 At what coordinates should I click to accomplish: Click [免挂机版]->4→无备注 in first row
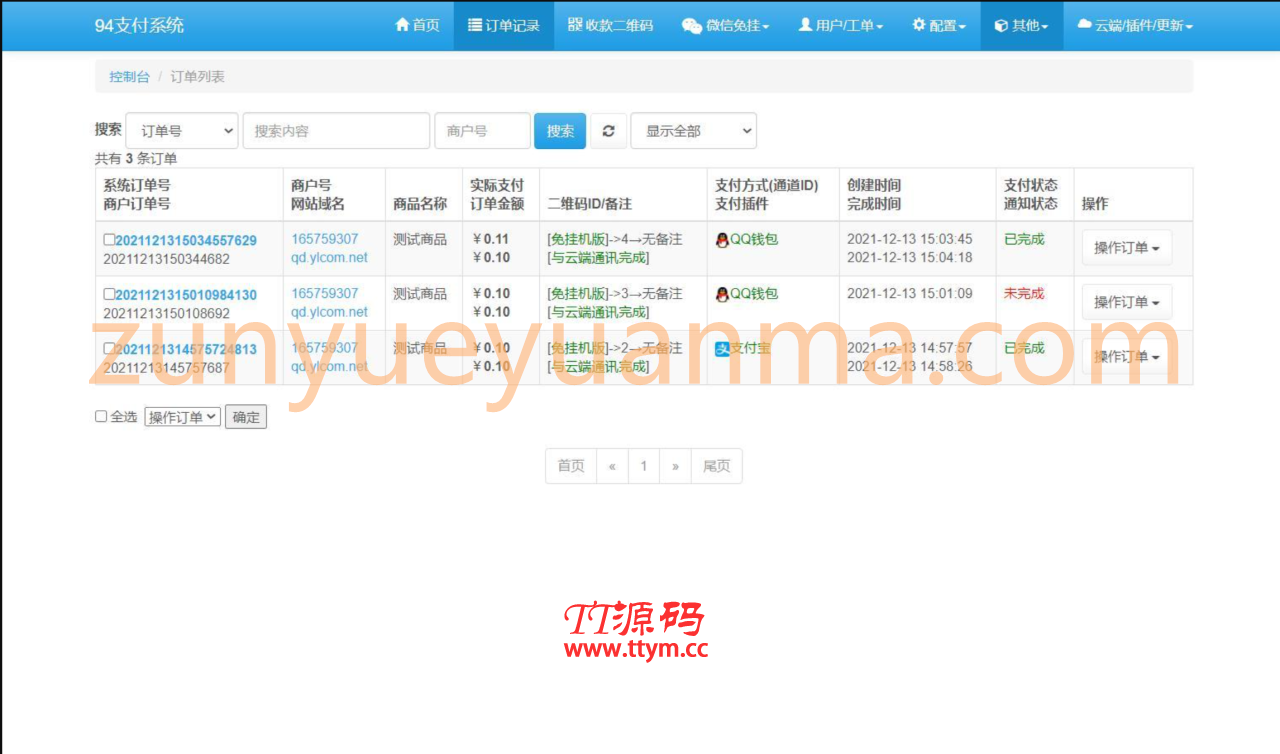click(x=615, y=239)
